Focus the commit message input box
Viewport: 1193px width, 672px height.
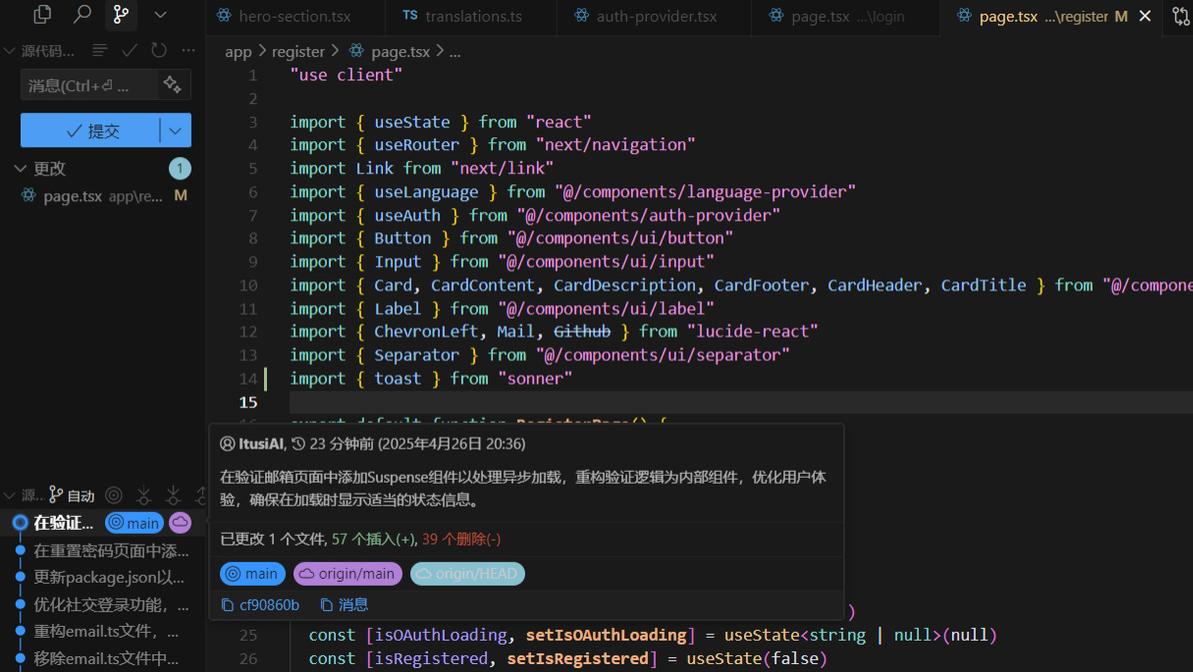click(89, 85)
